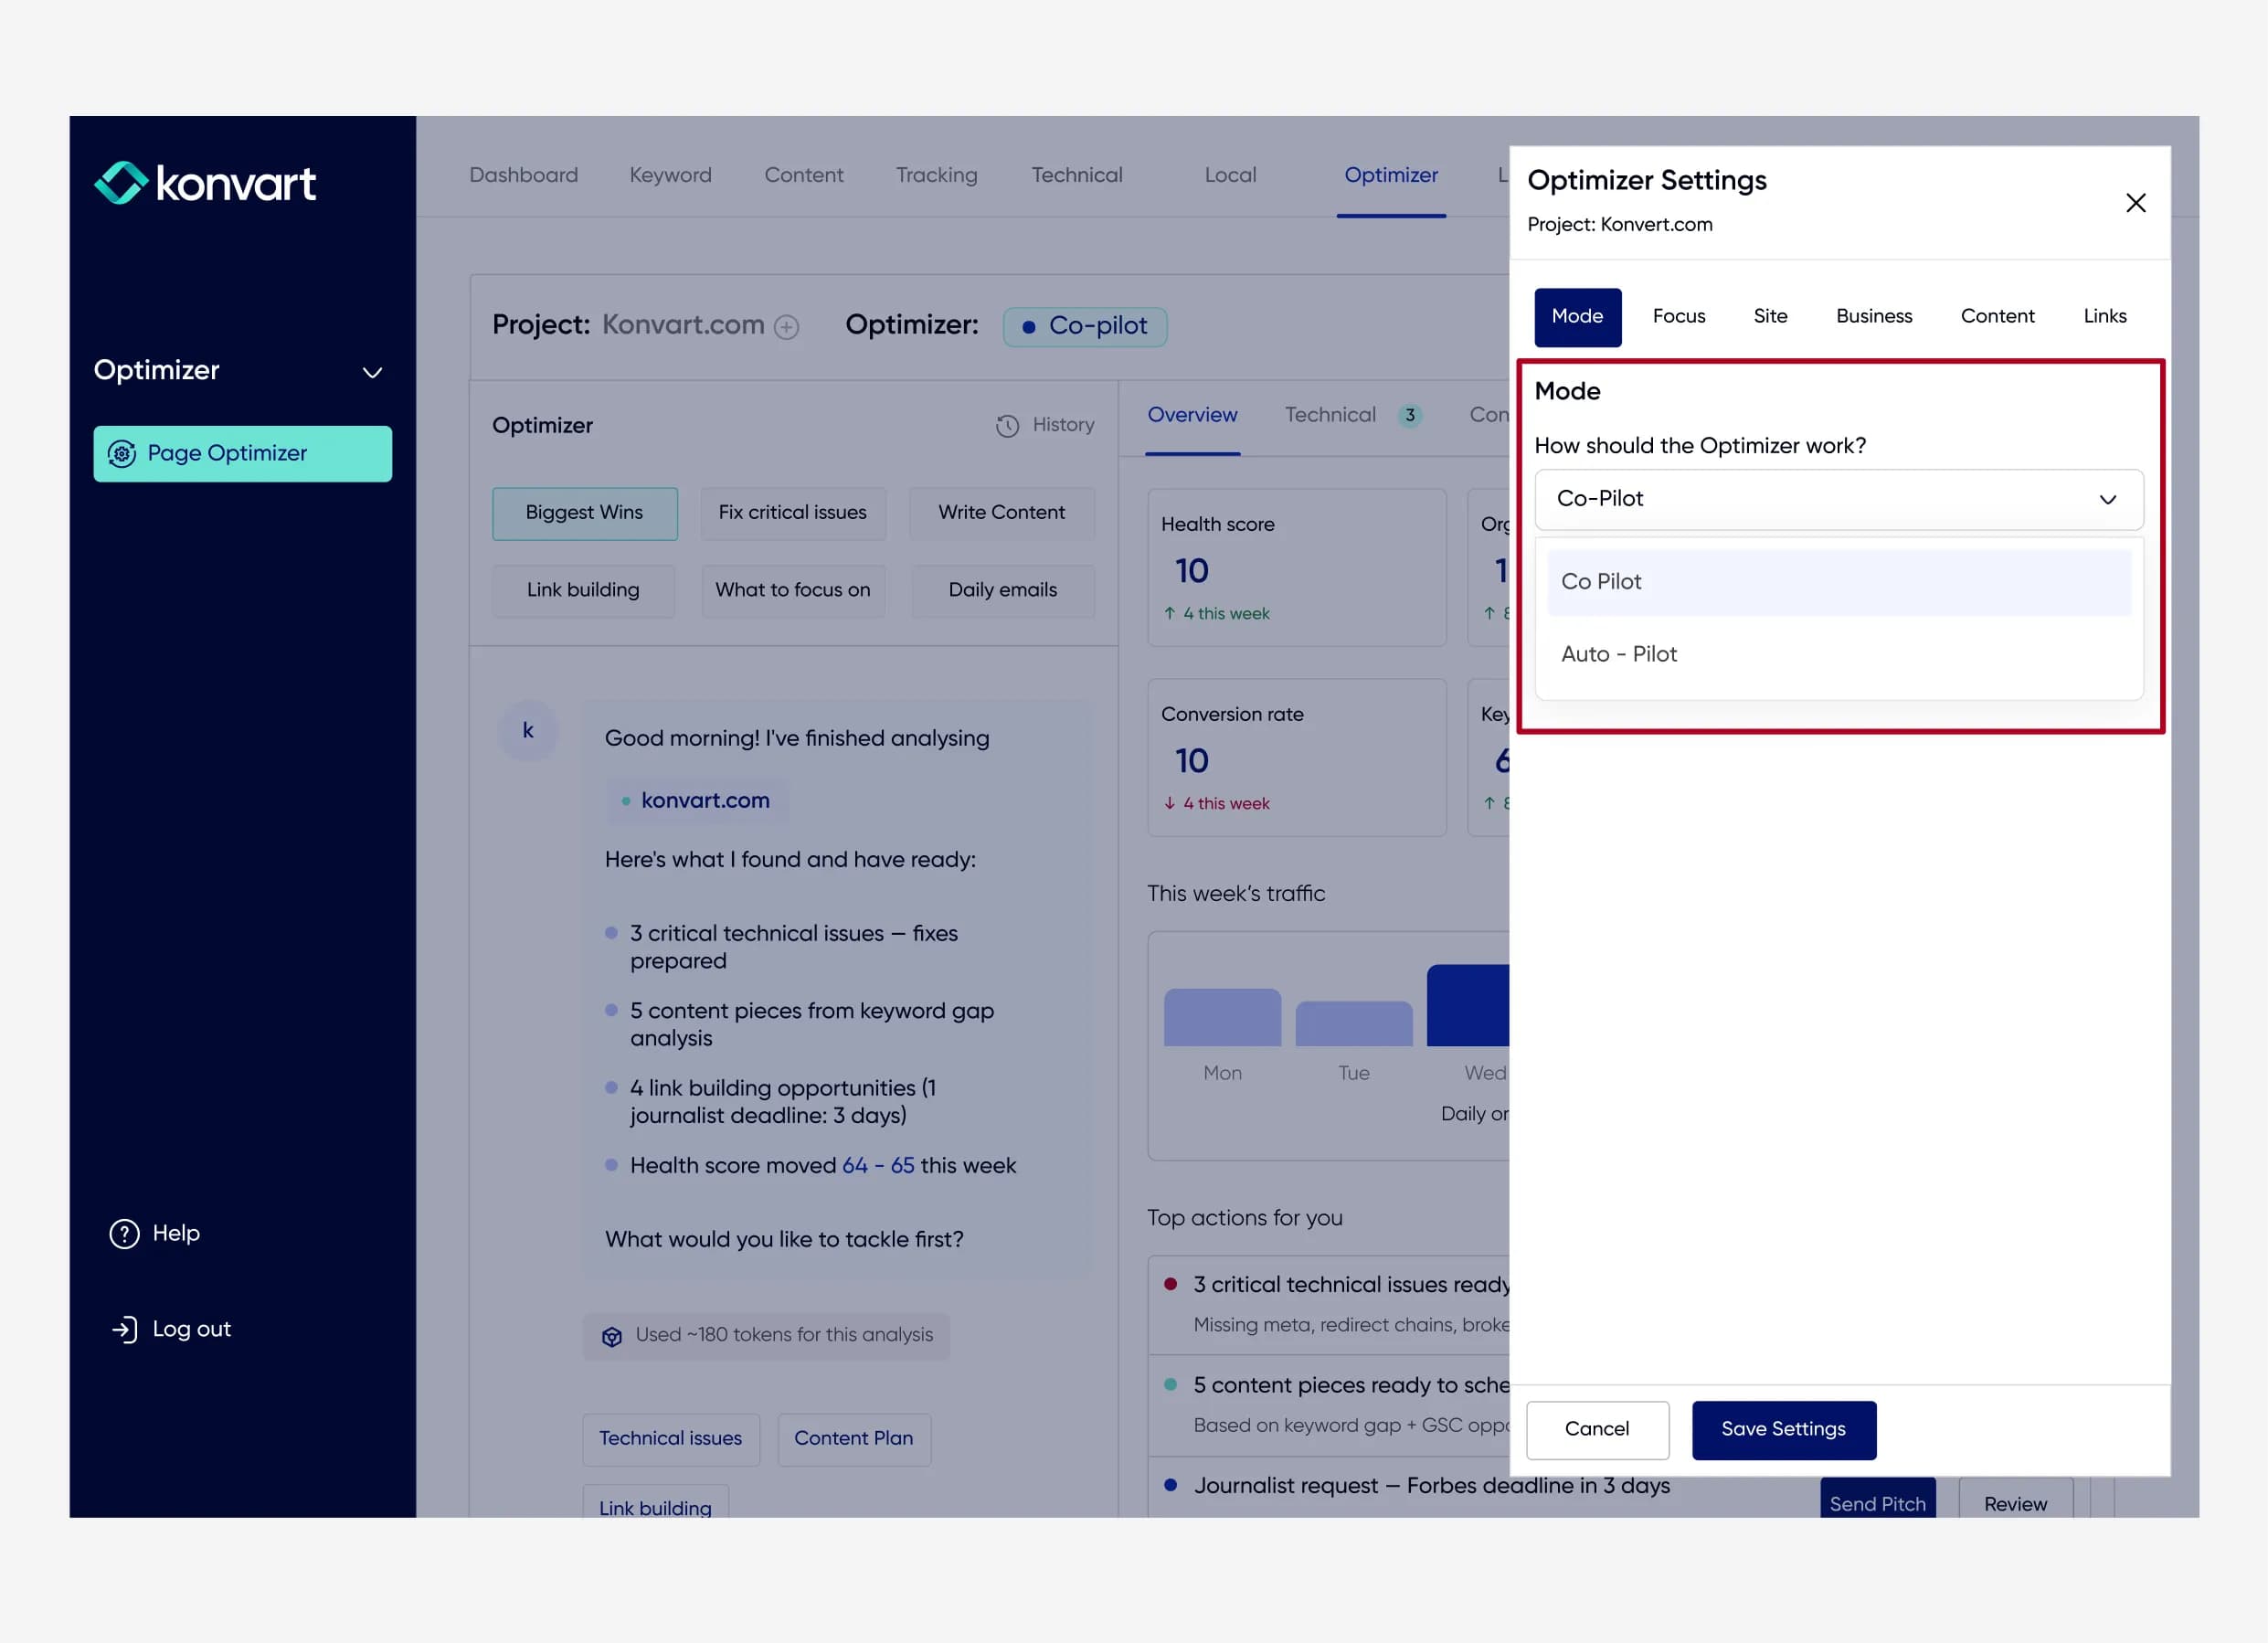The height and width of the screenshot is (1643, 2268).
Task: Switch to the Site settings tab
Action: 1769,317
